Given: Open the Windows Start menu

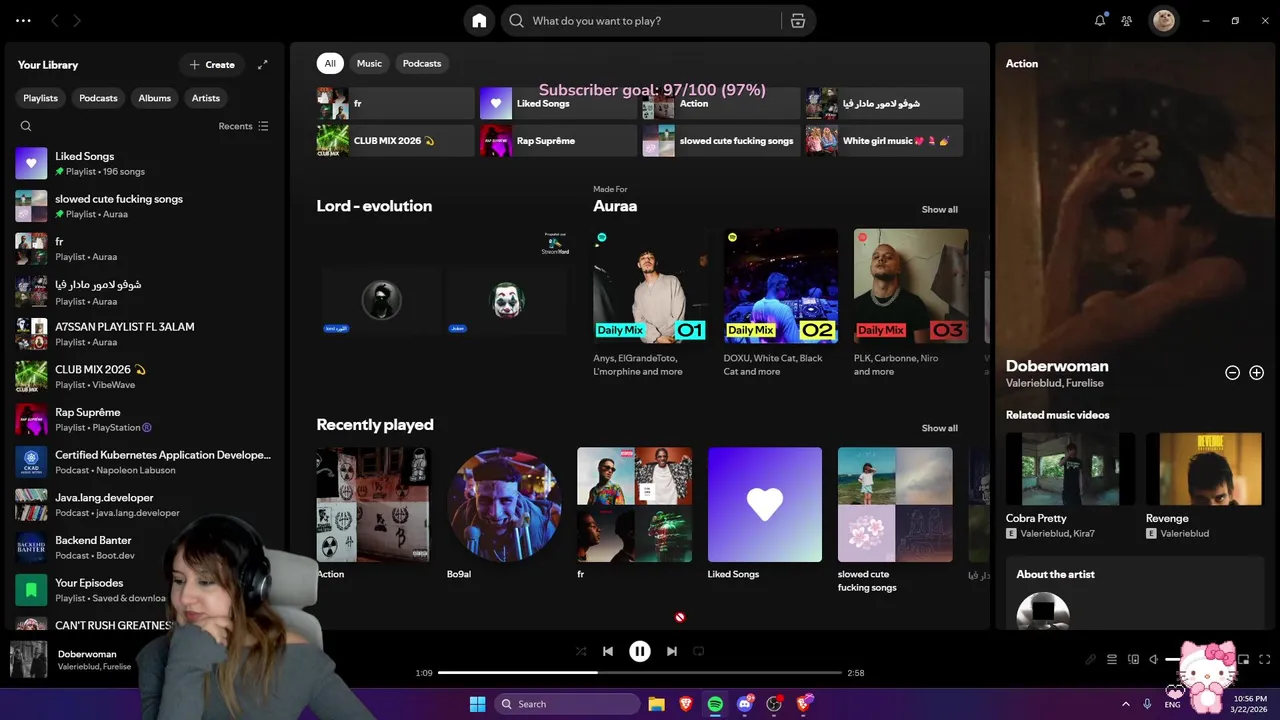Looking at the screenshot, I should (477, 704).
